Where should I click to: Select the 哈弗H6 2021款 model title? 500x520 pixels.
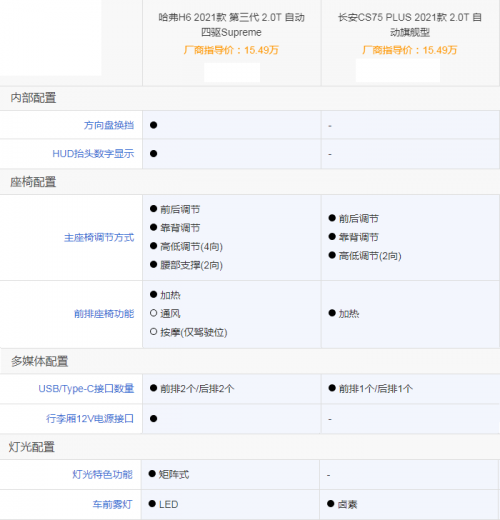[x=232, y=25]
